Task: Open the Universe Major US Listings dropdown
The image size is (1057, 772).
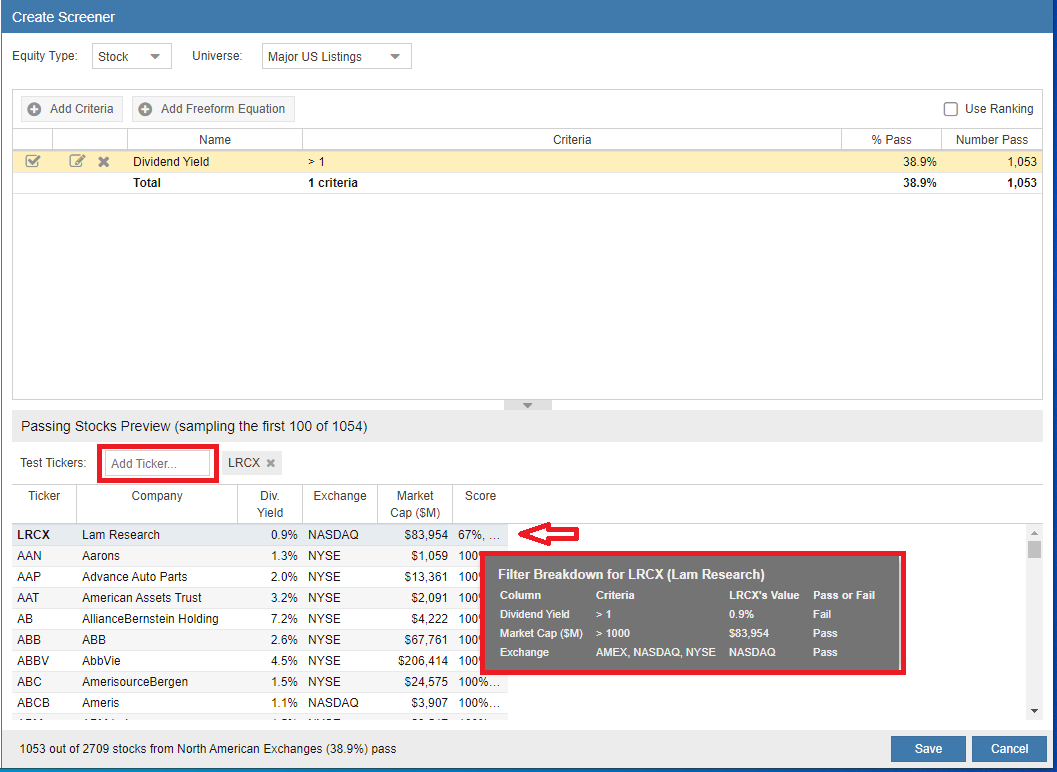Action: pyautogui.click(x=336, y=57)
